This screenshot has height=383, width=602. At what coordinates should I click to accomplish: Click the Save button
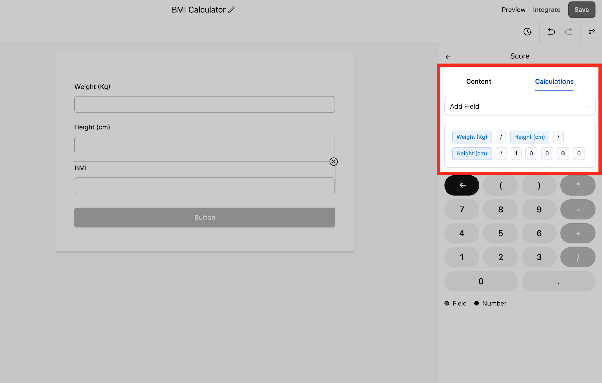tap(582, 10)
